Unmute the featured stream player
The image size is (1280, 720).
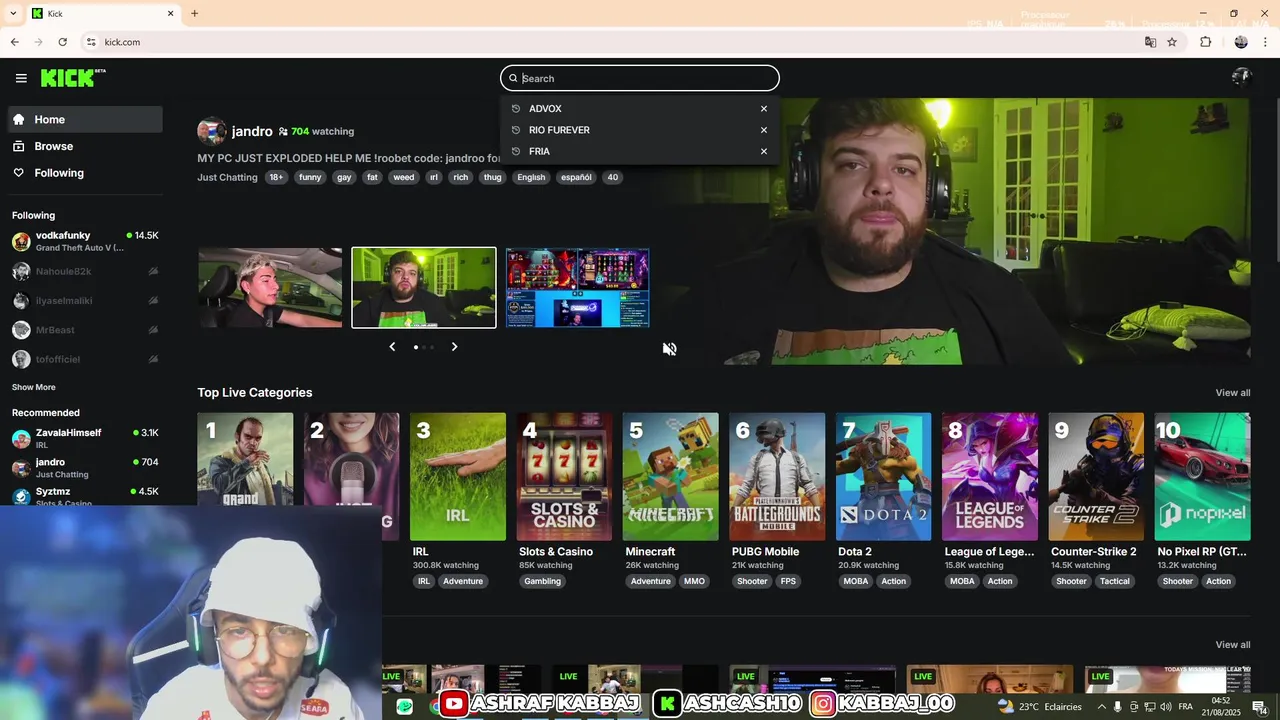coord(669,348)
